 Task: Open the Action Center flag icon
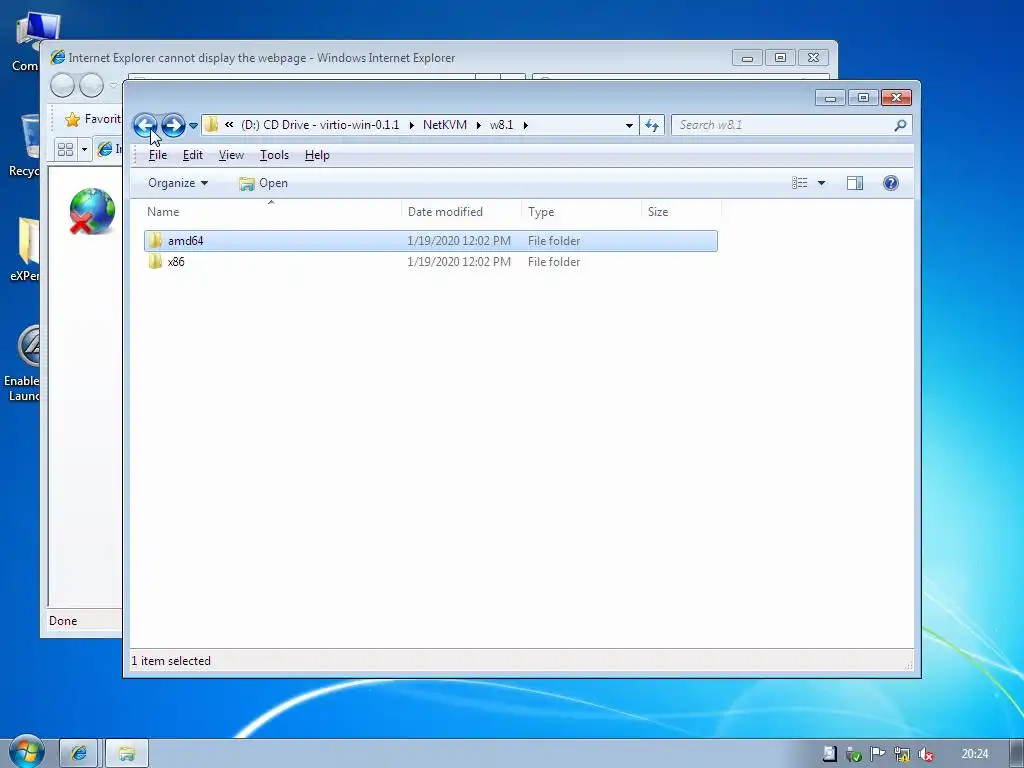[x=878, y=754]
